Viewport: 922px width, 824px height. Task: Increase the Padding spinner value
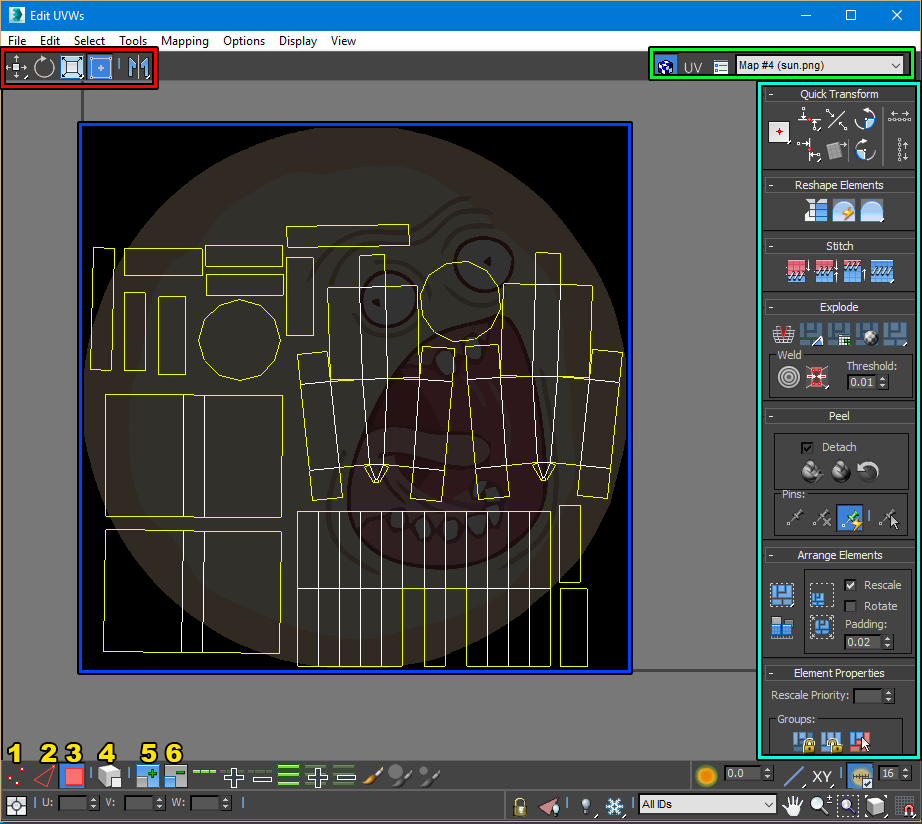coord(889,638)
